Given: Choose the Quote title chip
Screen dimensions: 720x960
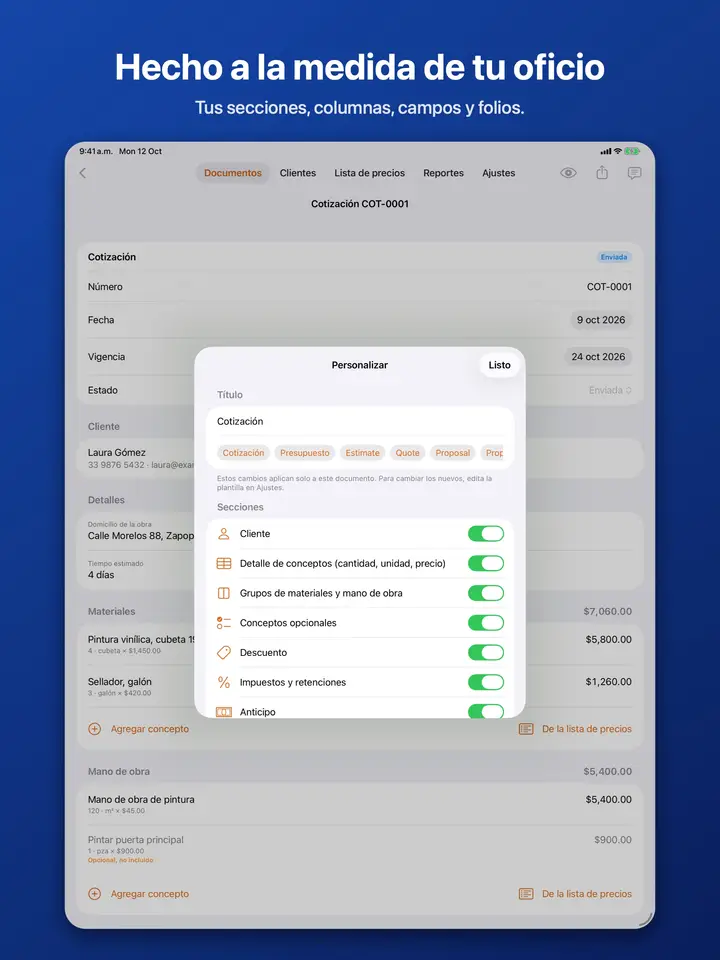Looking at the screenshot, I should coord(407,453).
